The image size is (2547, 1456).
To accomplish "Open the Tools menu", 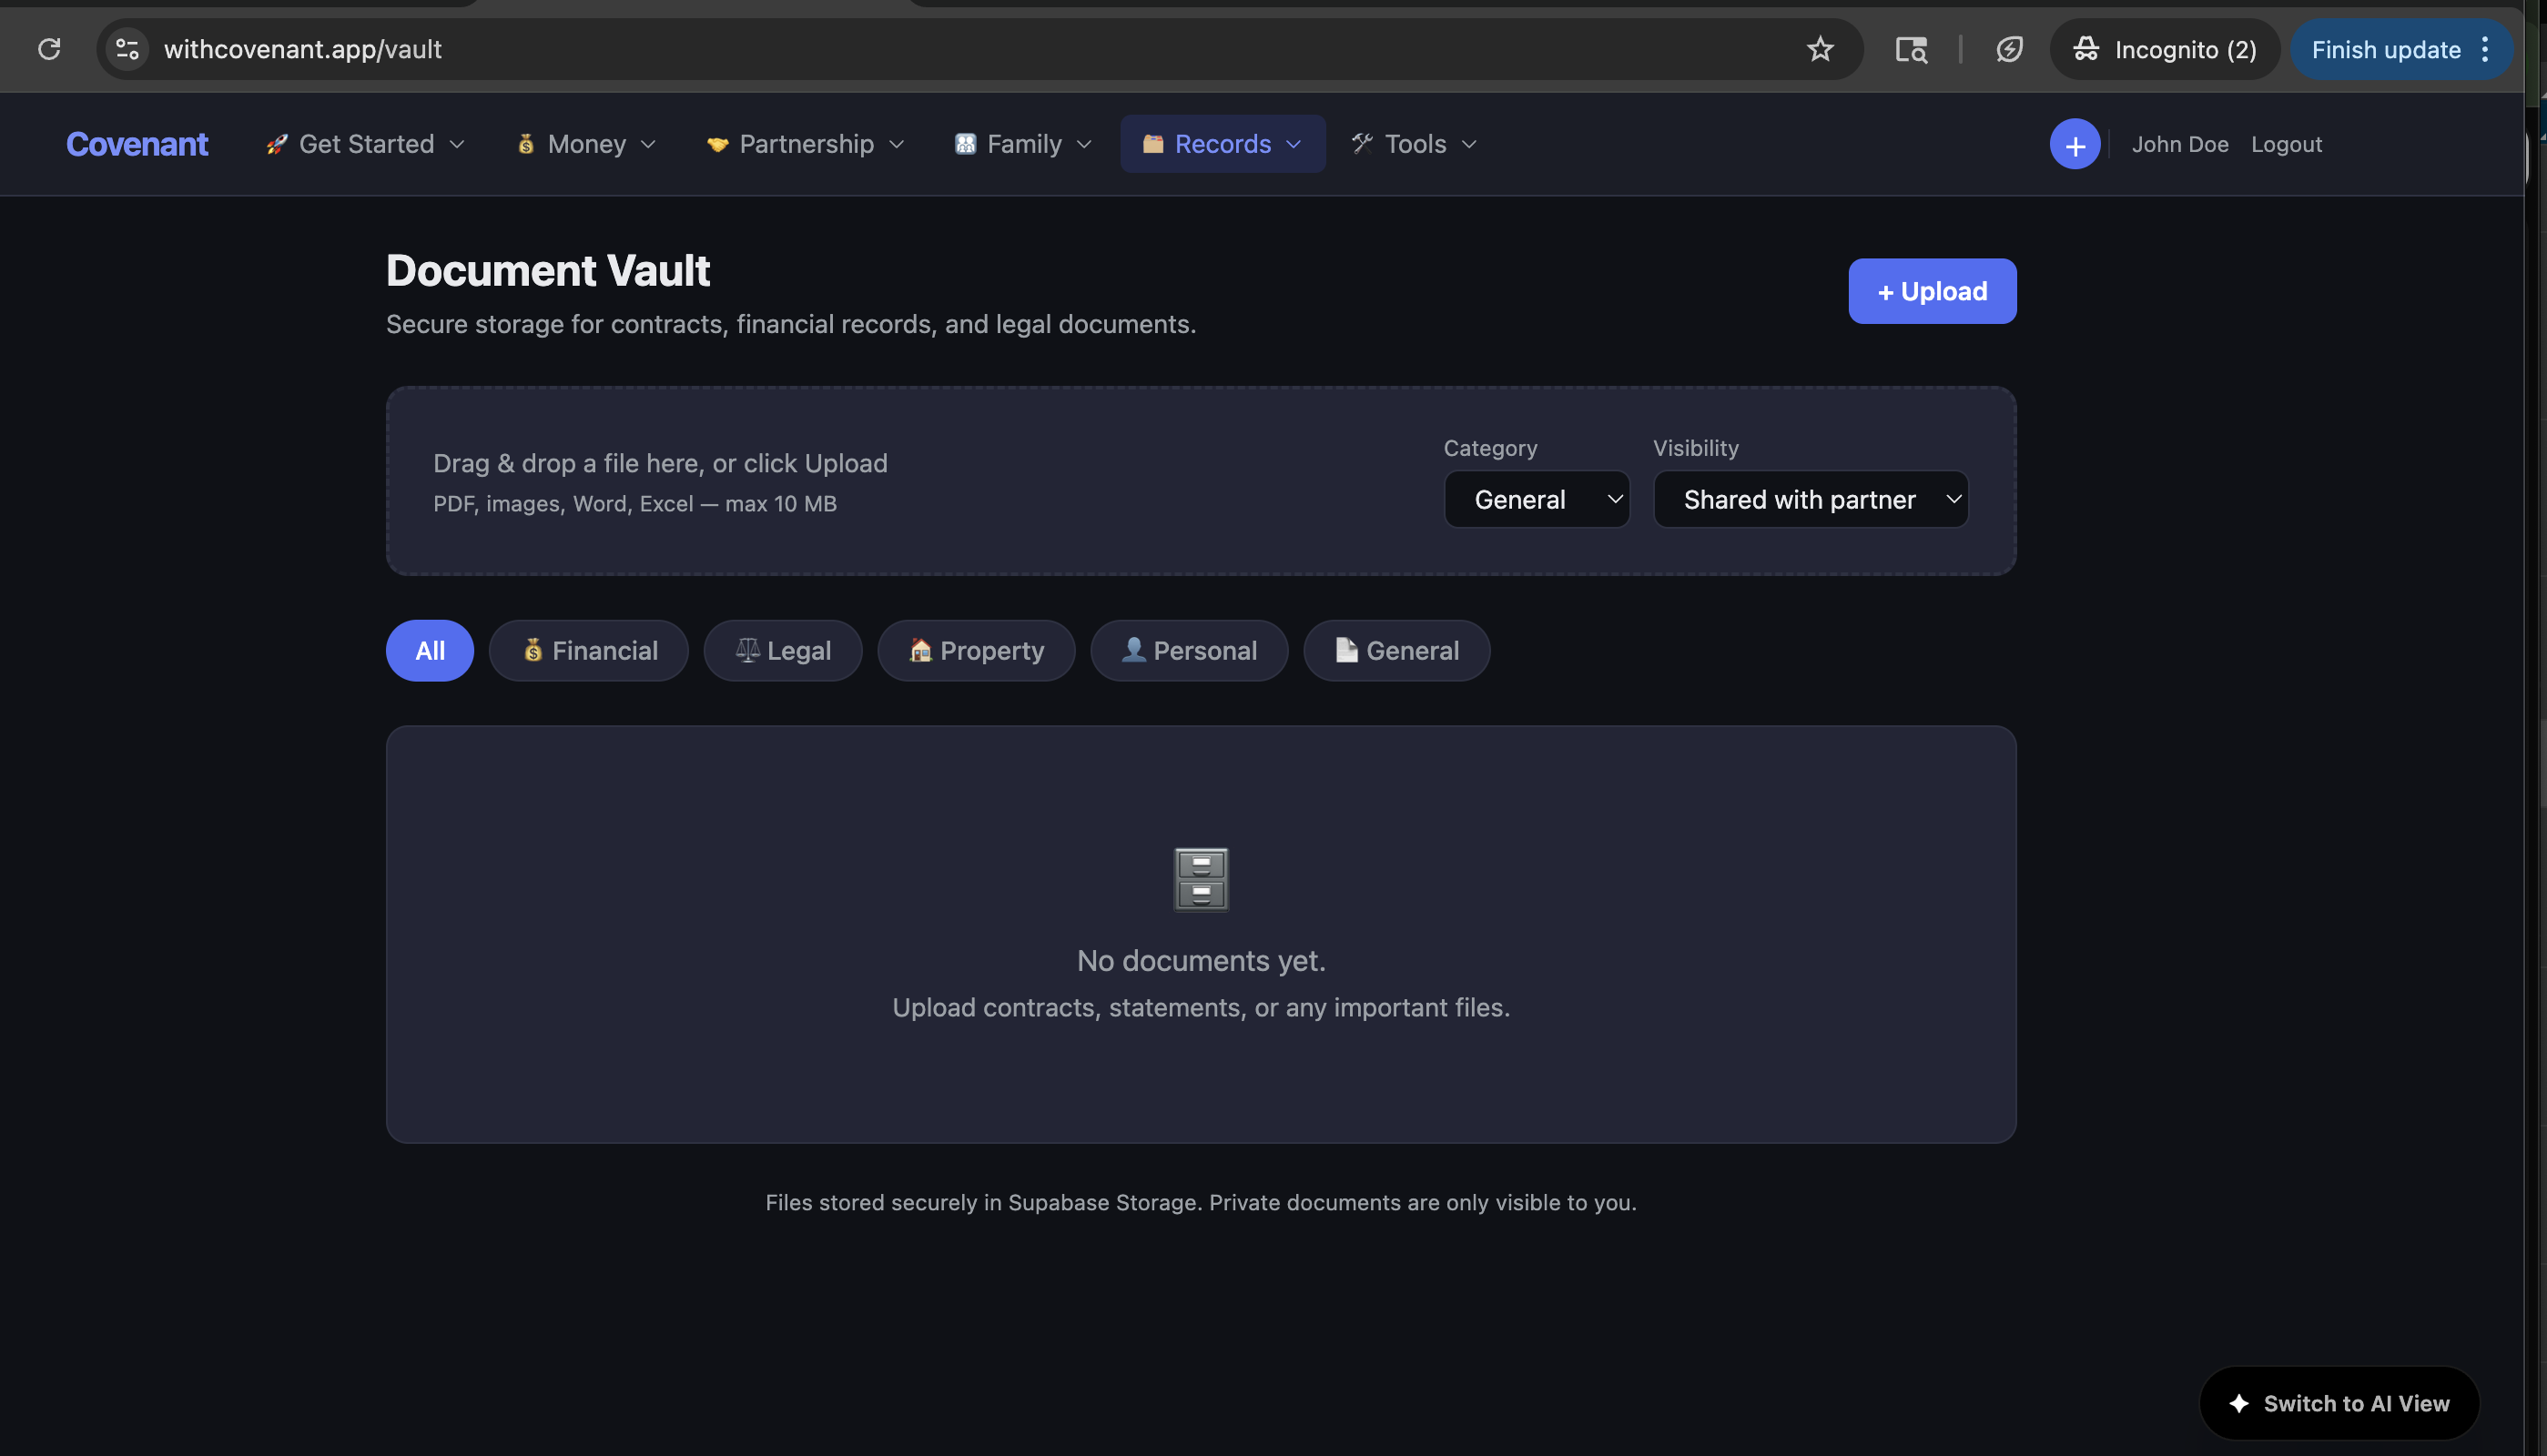I will (x=1413, y=143).
